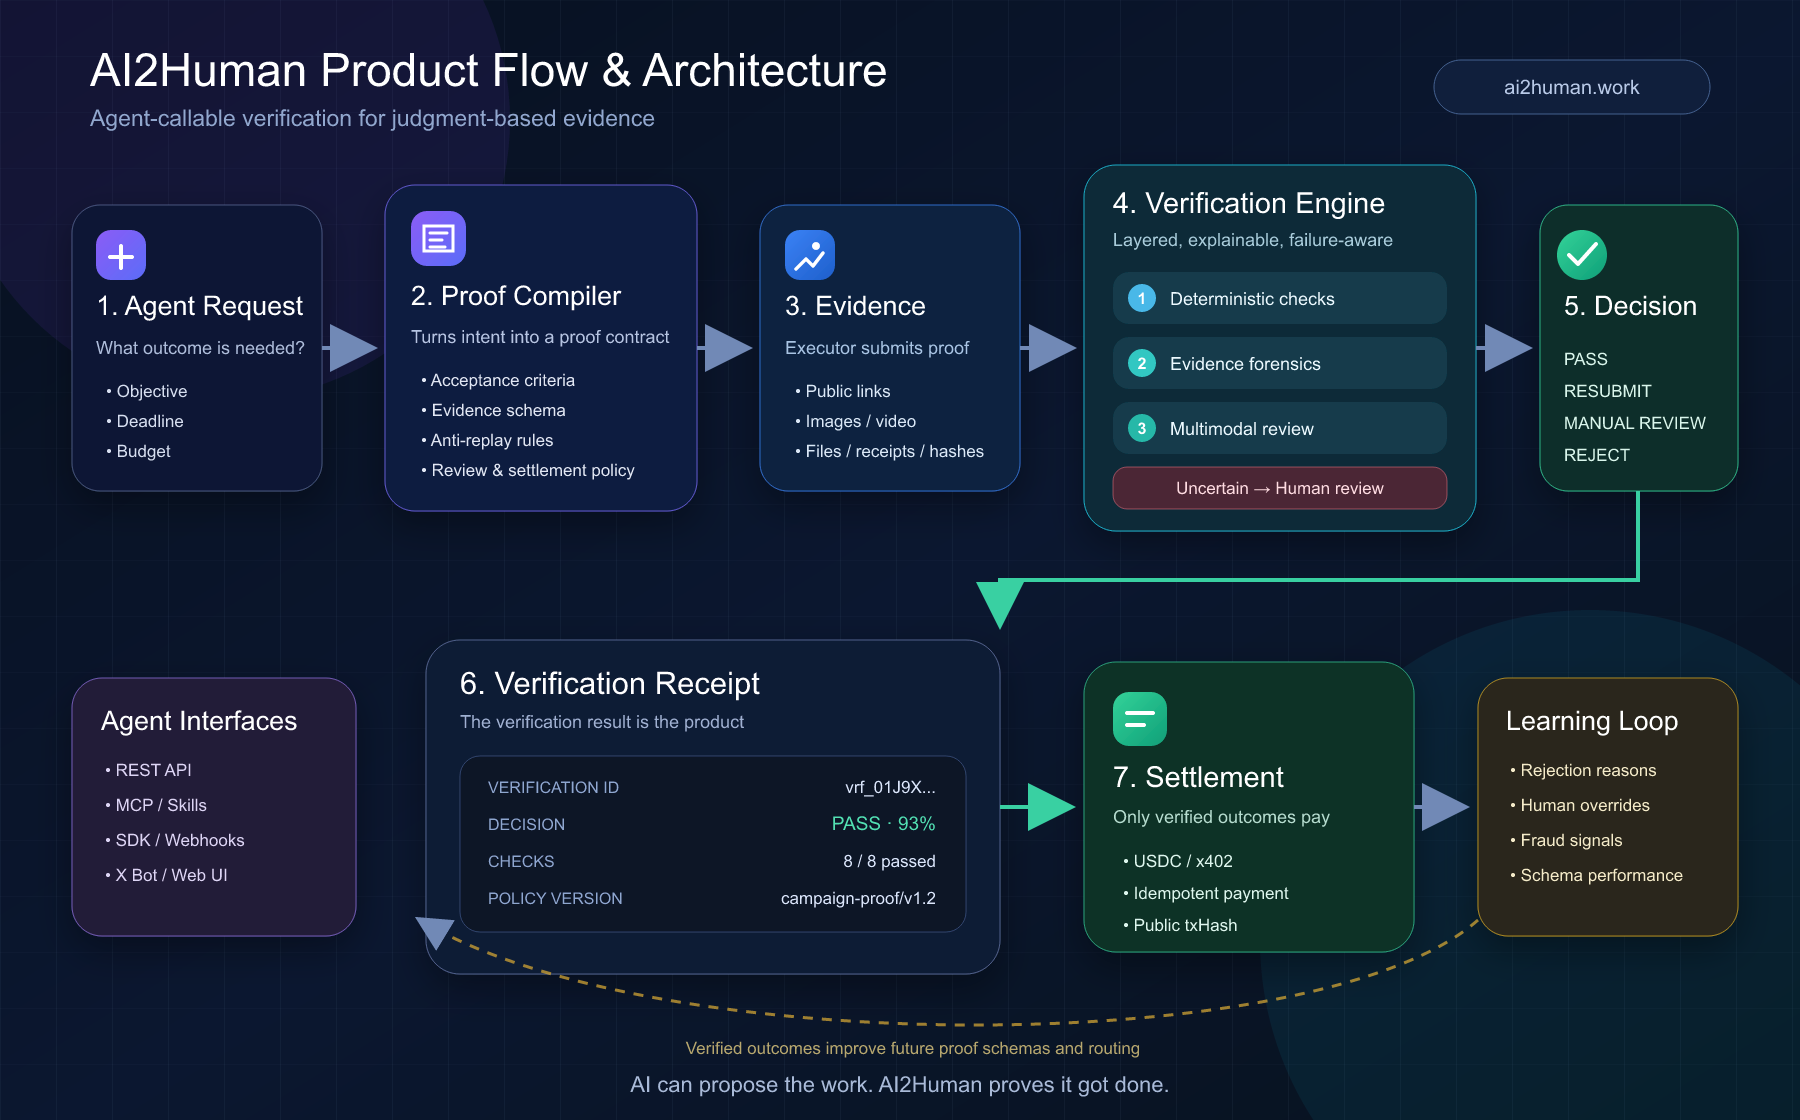Click the RESUBMIT decision outcome
The image size is (1800, 1120).
coord(1608,391)
